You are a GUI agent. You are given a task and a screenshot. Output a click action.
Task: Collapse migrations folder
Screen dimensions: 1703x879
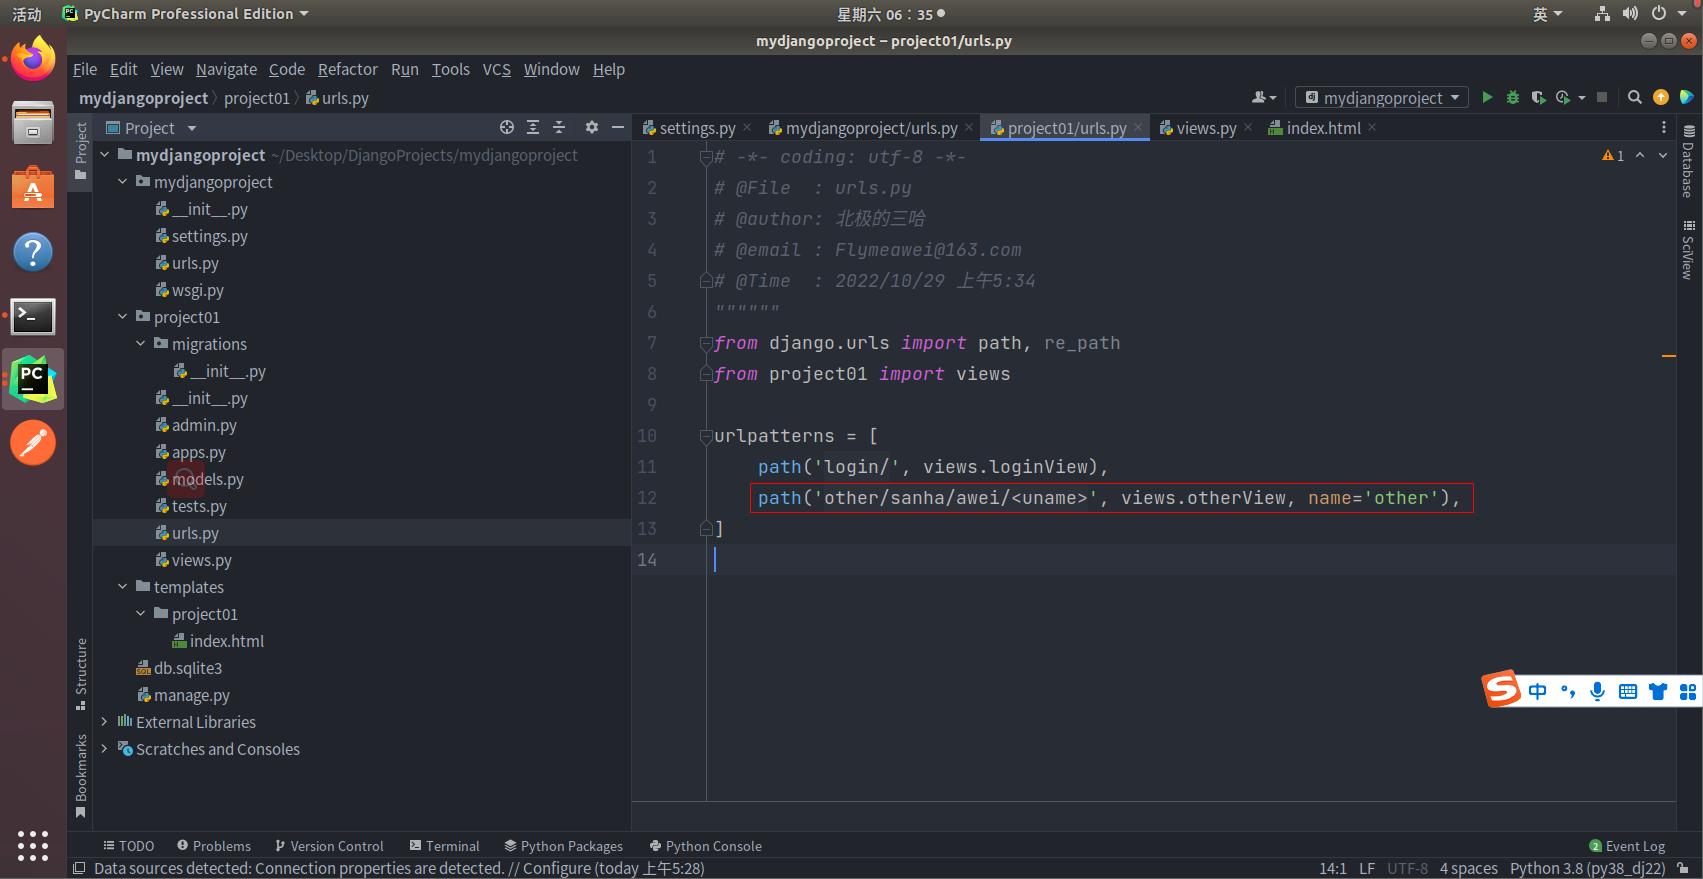click(140, 344)
